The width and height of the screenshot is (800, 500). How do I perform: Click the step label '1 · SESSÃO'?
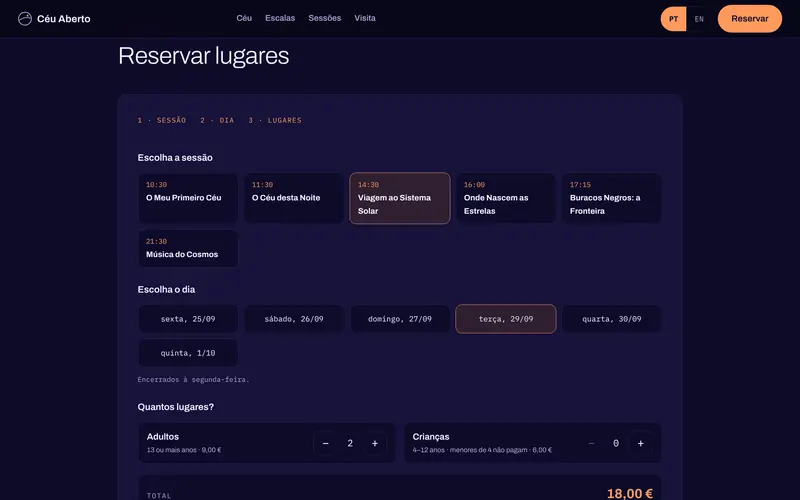click(x=162, y=120)
